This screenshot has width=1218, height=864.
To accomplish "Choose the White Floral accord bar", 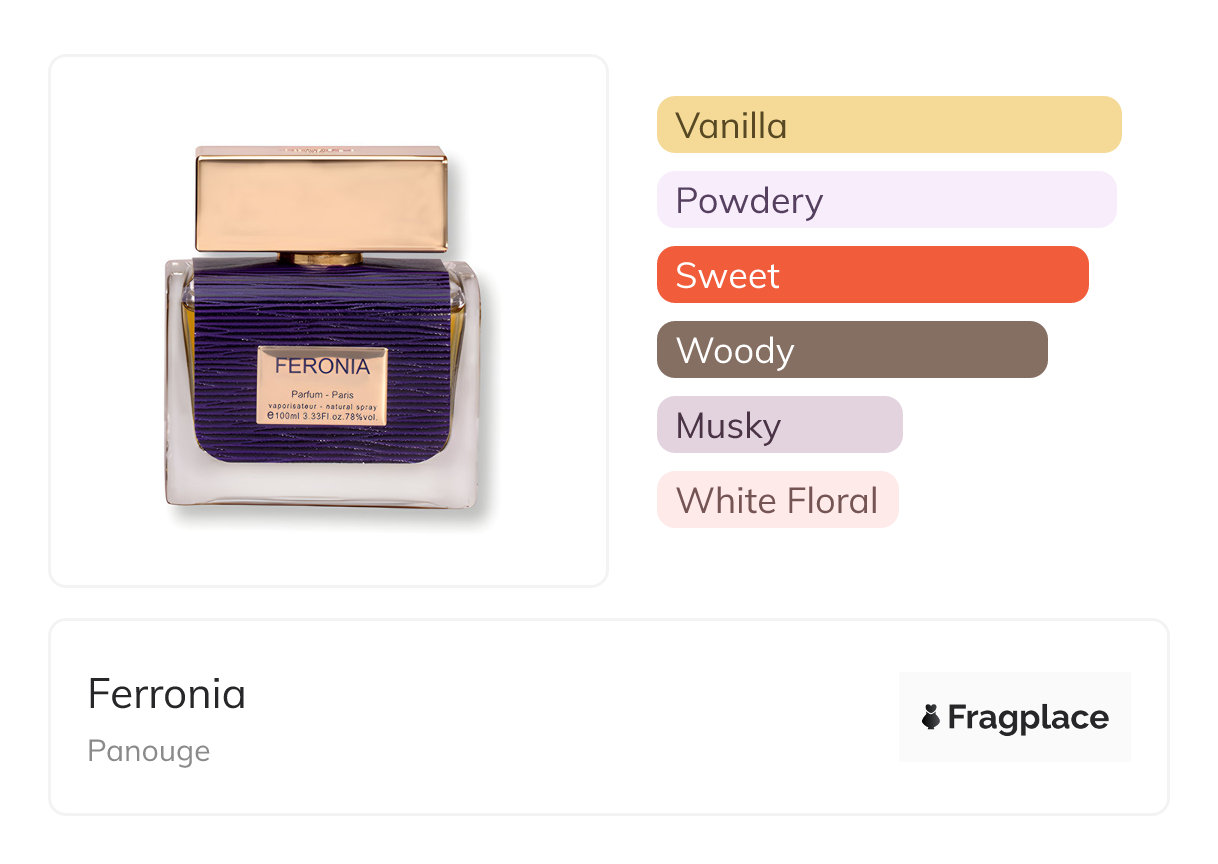I will pos(777,500).
